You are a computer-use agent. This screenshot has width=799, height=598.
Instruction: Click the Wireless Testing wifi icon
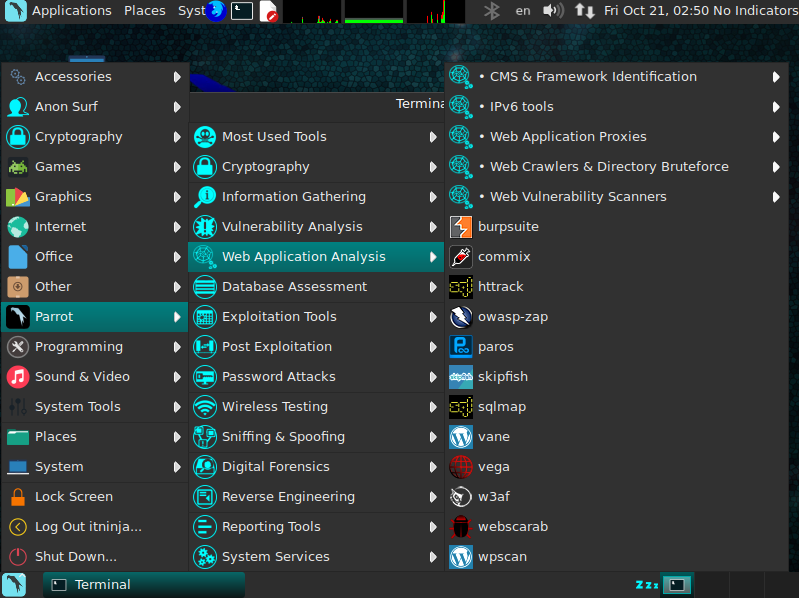205,407
